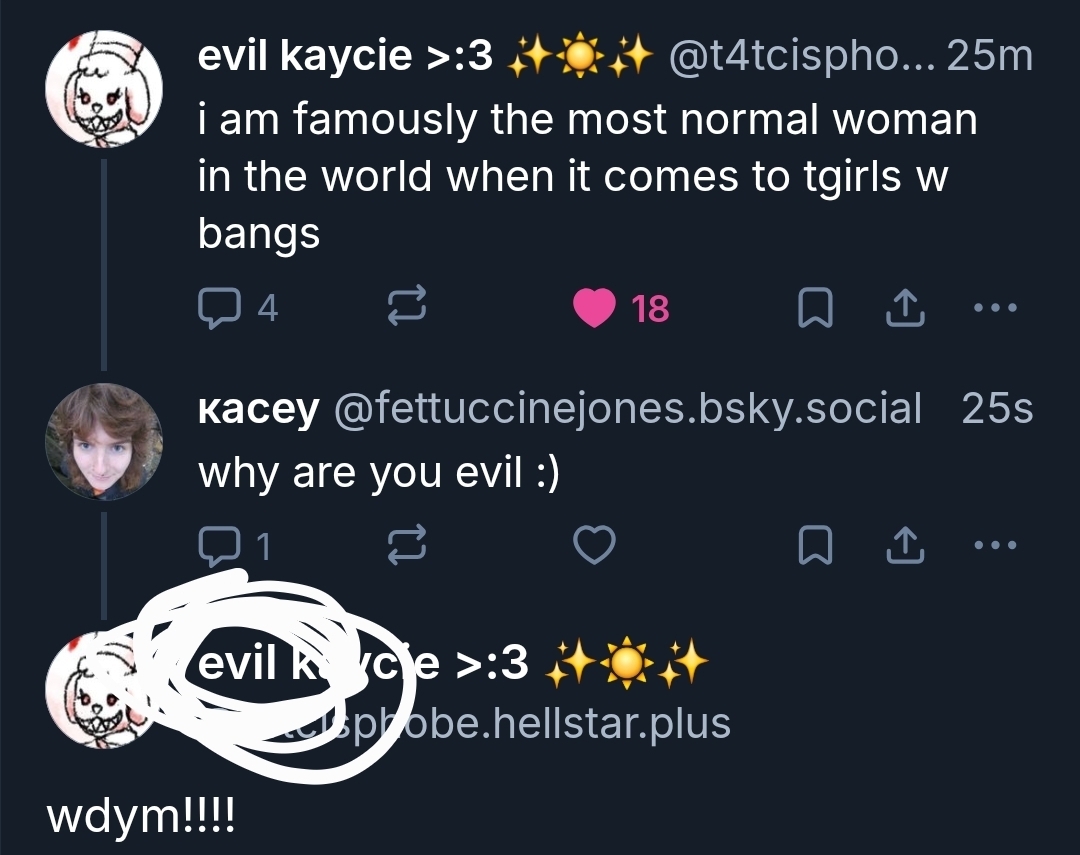1080x855 pixels.
Task: Repost касеу's reply
Action: (408, 545)
